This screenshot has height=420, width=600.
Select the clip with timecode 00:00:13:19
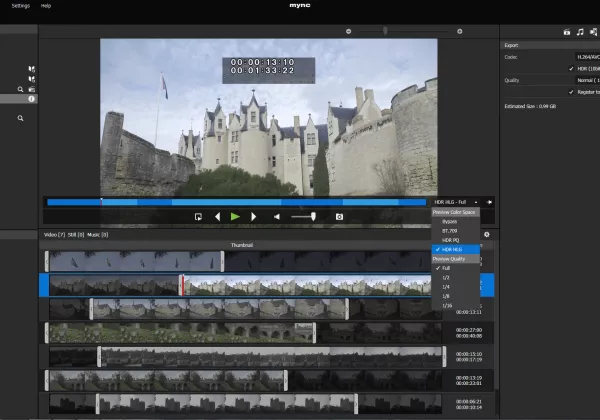tap(245, 381)
